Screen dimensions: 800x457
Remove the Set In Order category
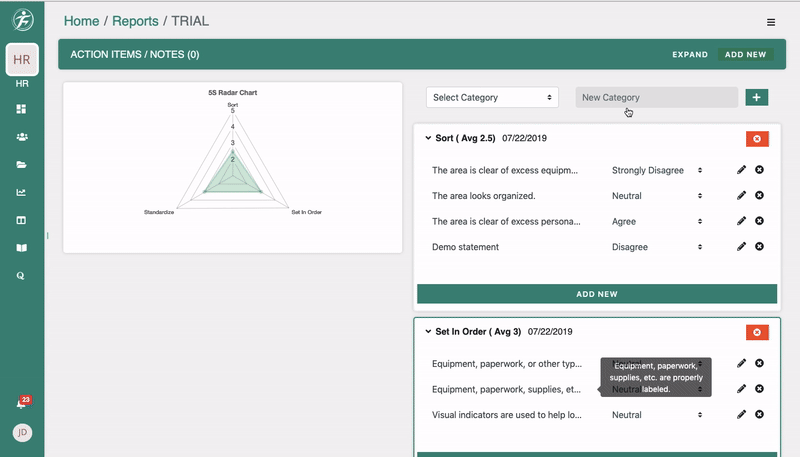(757, 332)
